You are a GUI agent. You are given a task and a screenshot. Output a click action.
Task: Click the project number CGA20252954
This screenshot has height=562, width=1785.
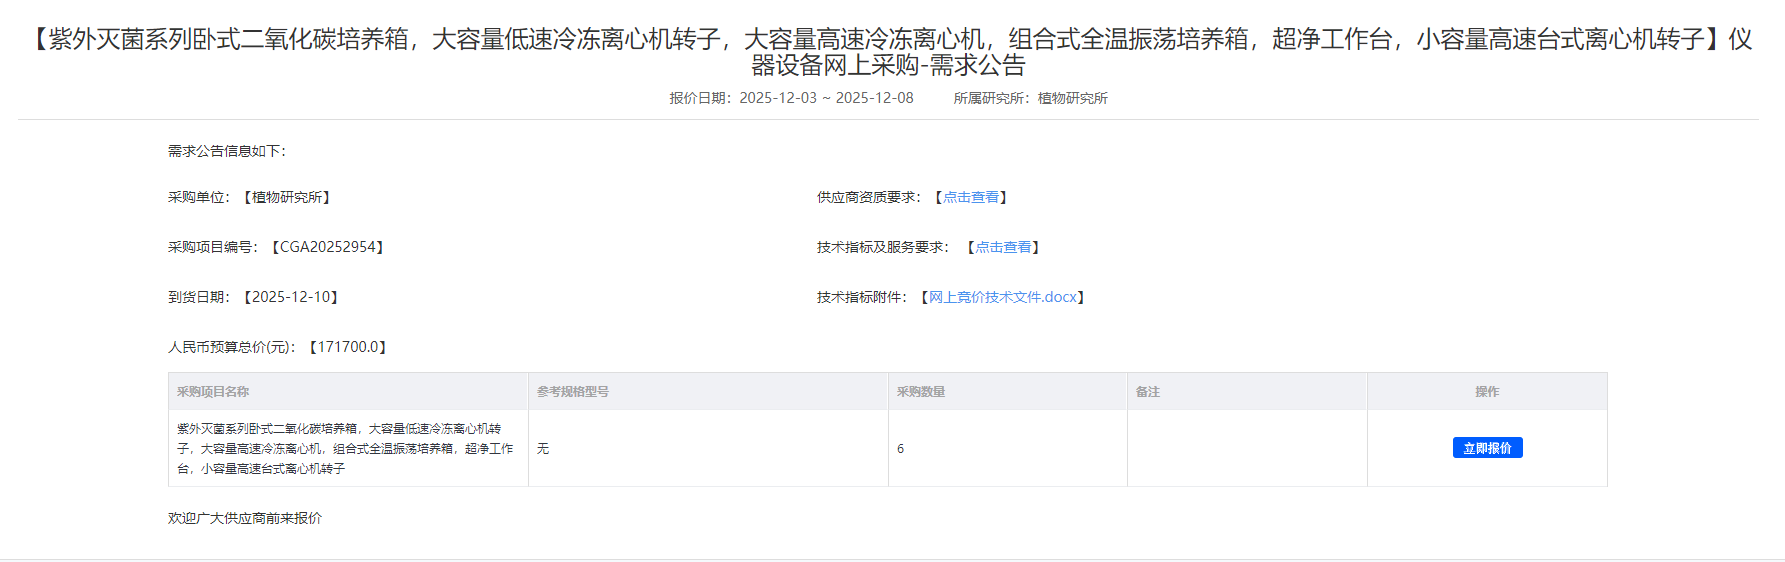(327, 247)
